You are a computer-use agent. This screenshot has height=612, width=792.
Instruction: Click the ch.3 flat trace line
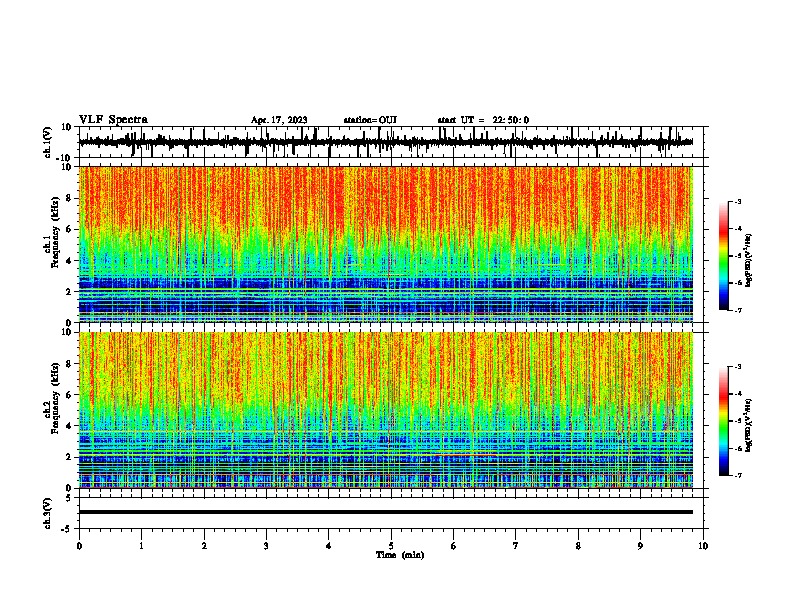pos(386,512)
